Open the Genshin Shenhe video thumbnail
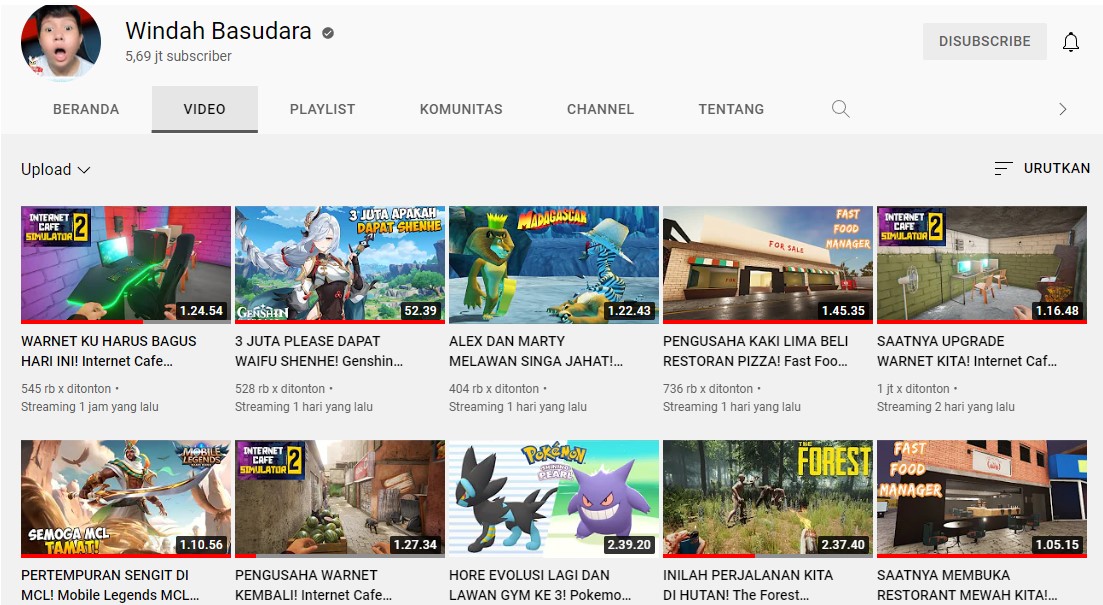 pos(340,265)
